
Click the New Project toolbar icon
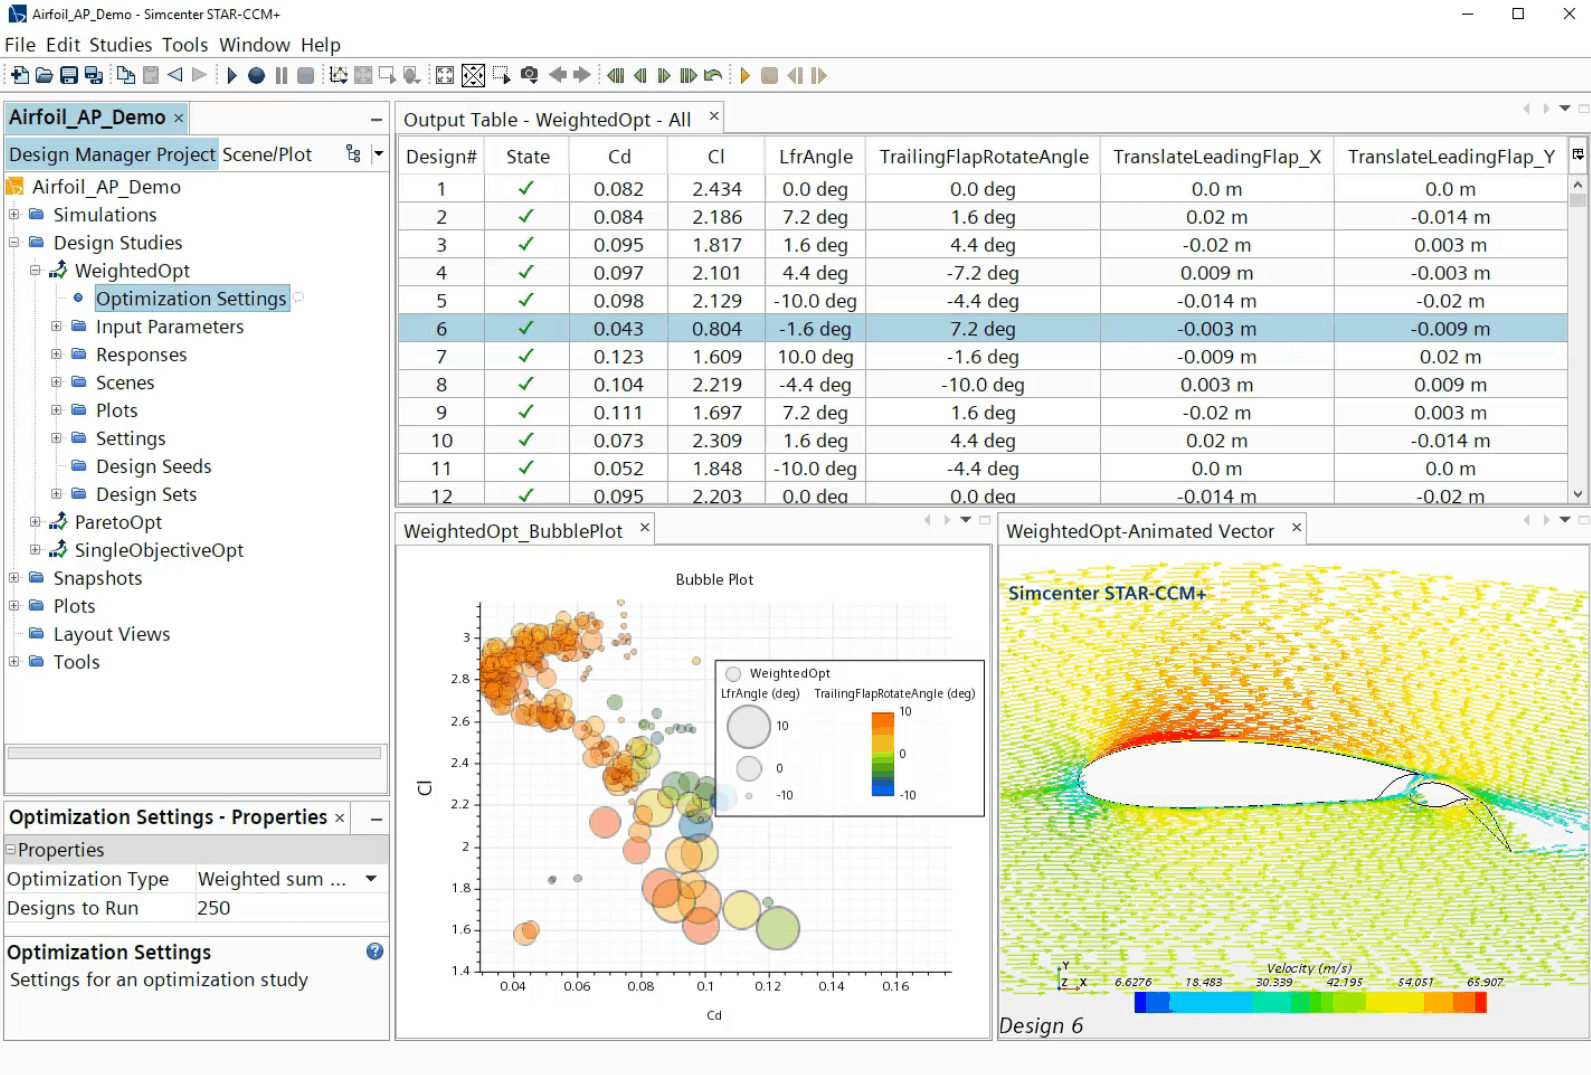click(x=19, y=75)
